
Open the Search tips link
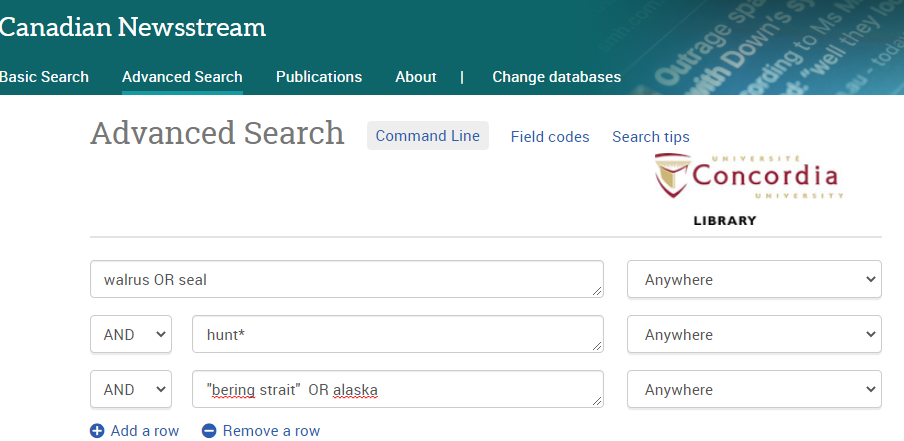(x=651, y=137)
